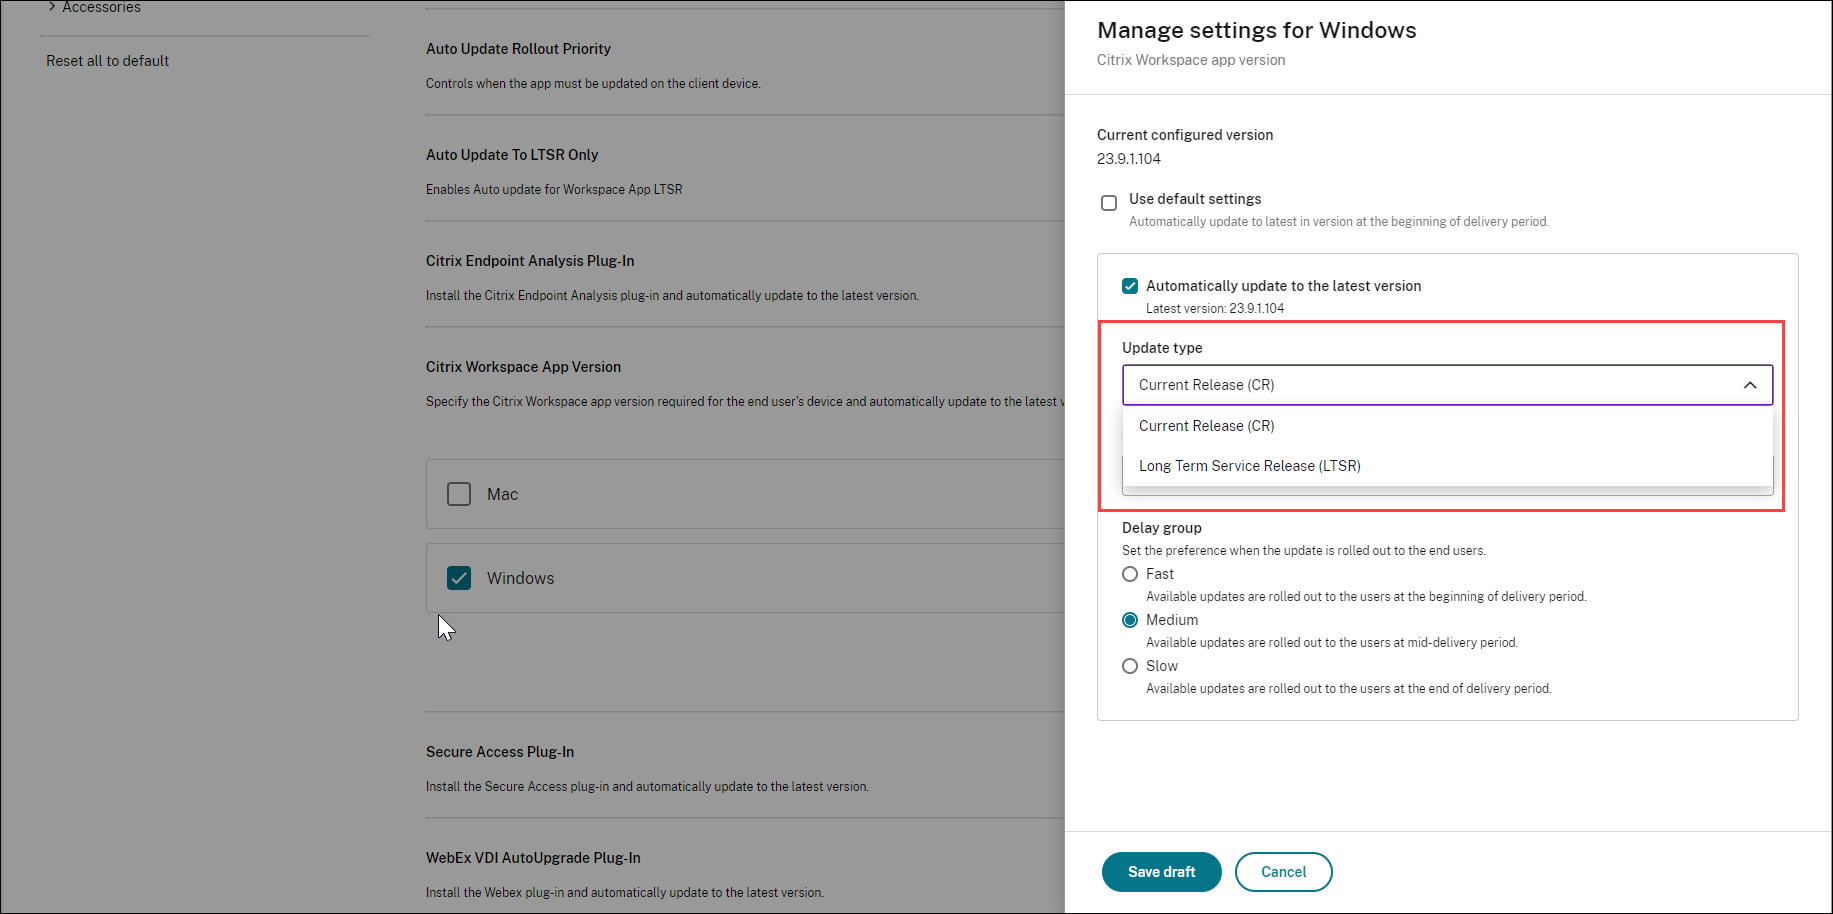The width and height of the screenshot is (1833, 914).
Task: Untick the Windows platform checkbox
Action: [x=459, y=578]
